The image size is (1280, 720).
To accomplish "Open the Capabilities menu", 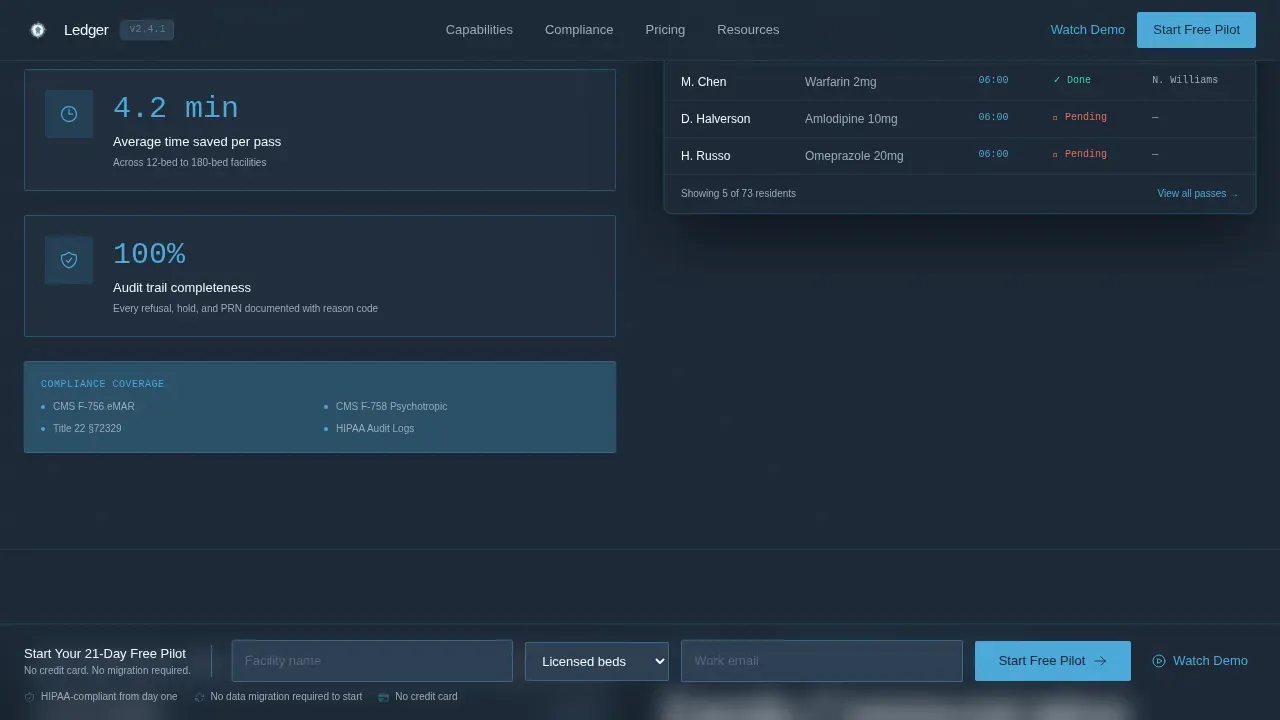I will point(479,30).
